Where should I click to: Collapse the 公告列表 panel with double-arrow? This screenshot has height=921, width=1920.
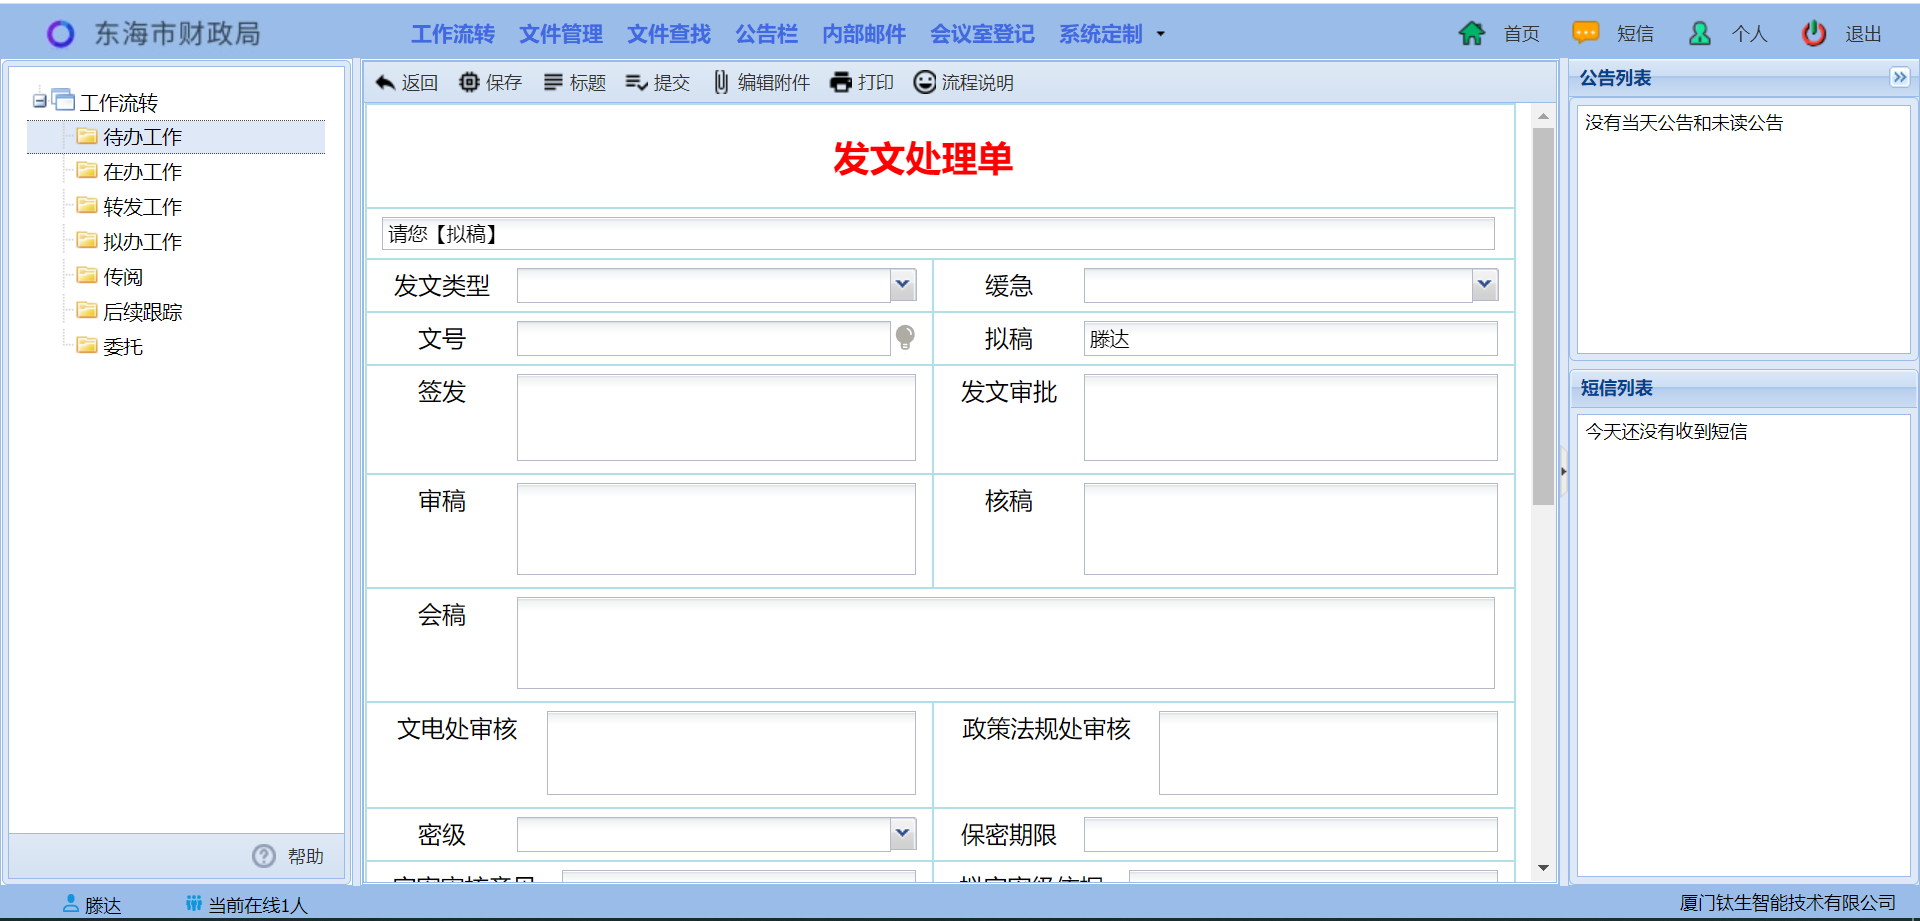pos(1900,77)
